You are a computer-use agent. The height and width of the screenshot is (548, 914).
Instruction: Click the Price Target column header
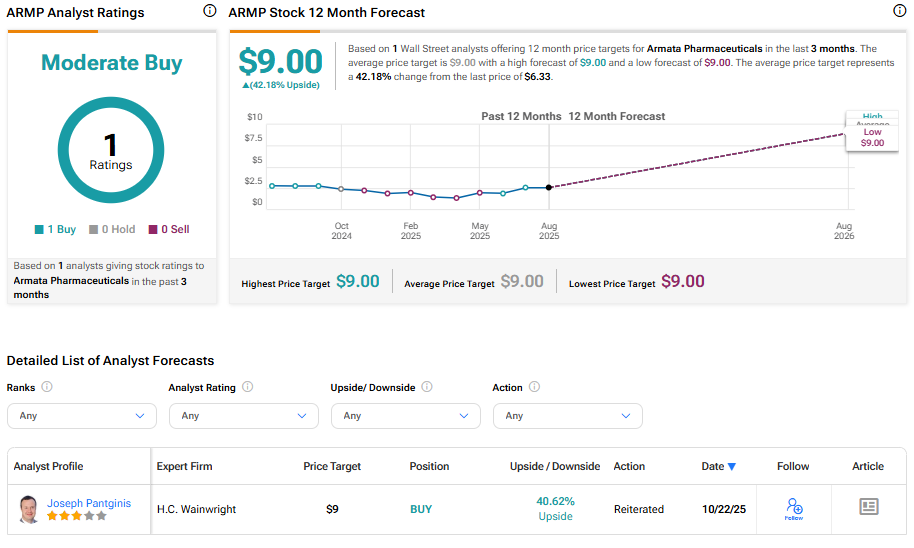[332, 466]
